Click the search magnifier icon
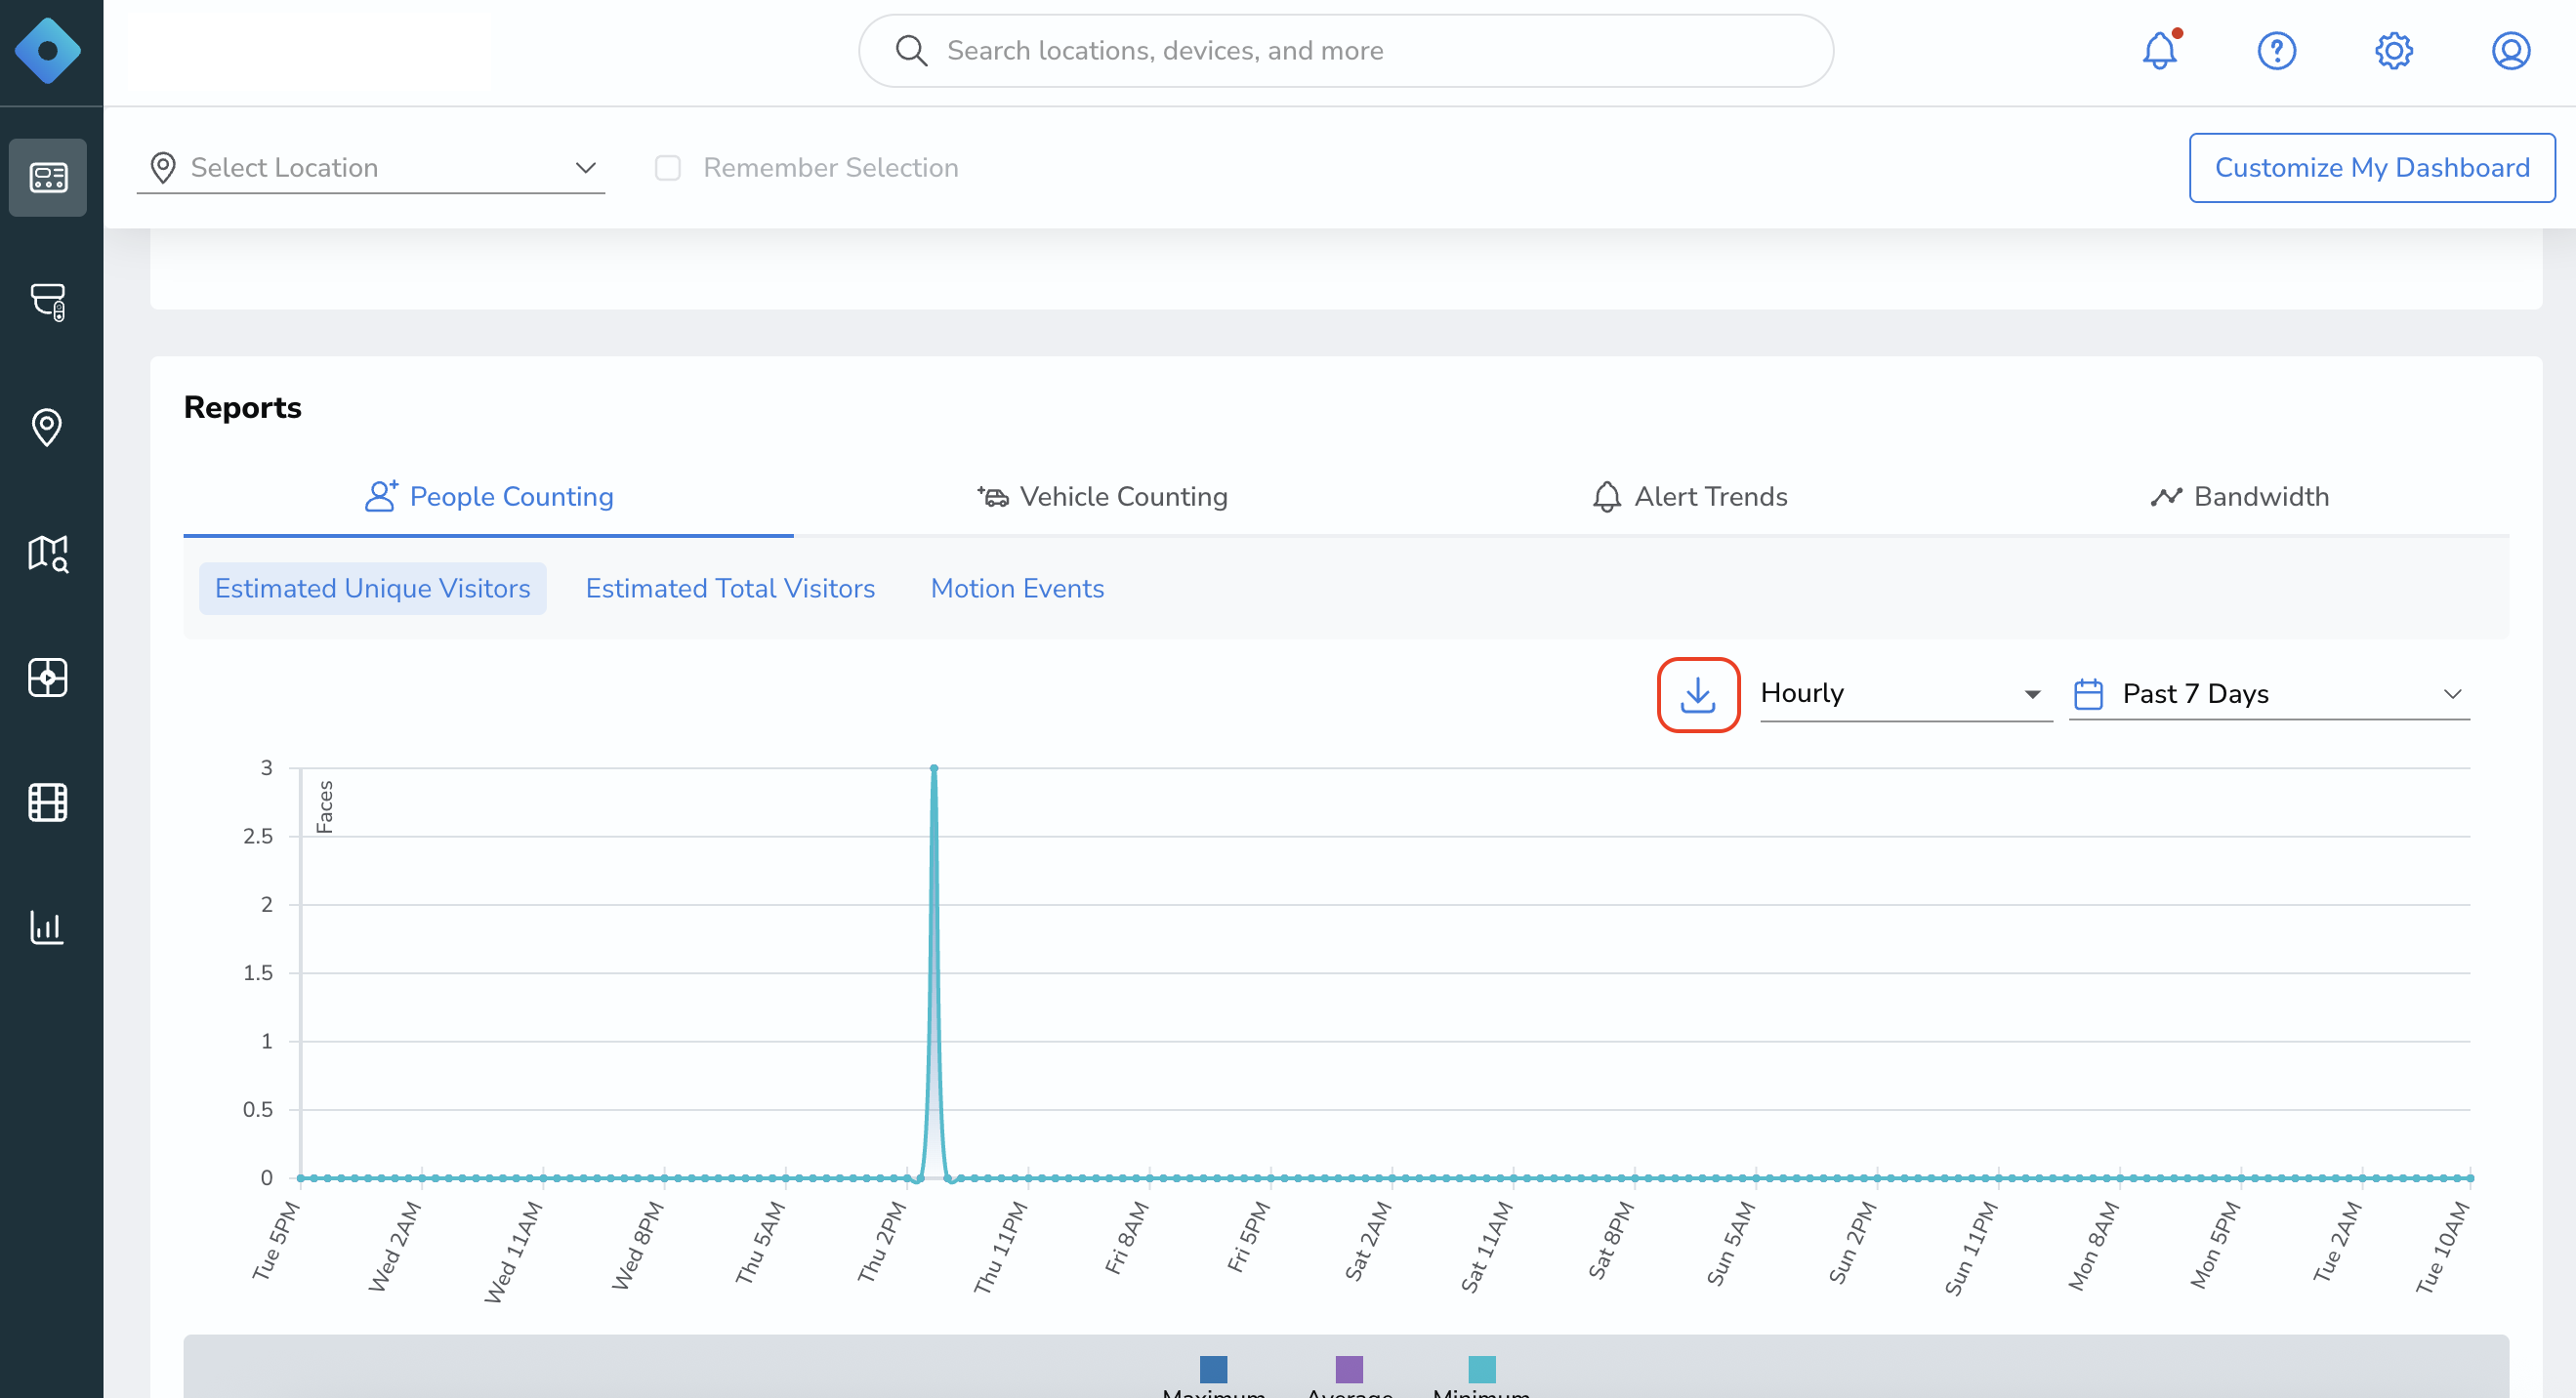The width and height of the screenshot is (2576, 1398). point(911,50)
